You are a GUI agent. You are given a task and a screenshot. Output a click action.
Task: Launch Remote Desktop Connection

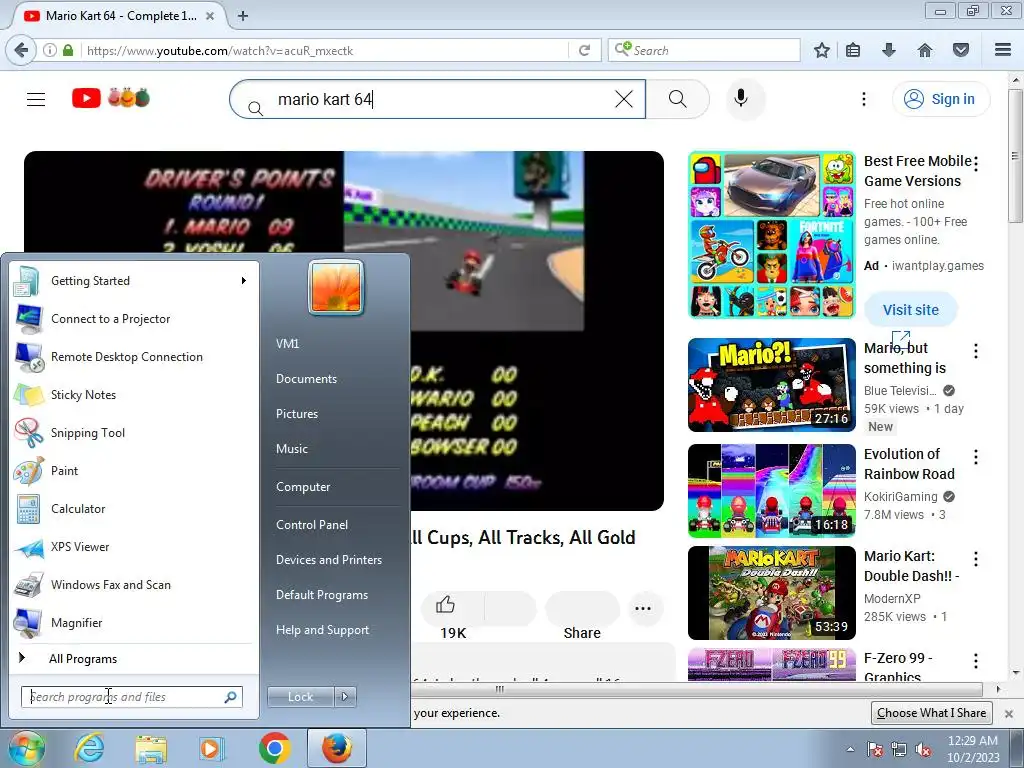click(x=133, y=357)
